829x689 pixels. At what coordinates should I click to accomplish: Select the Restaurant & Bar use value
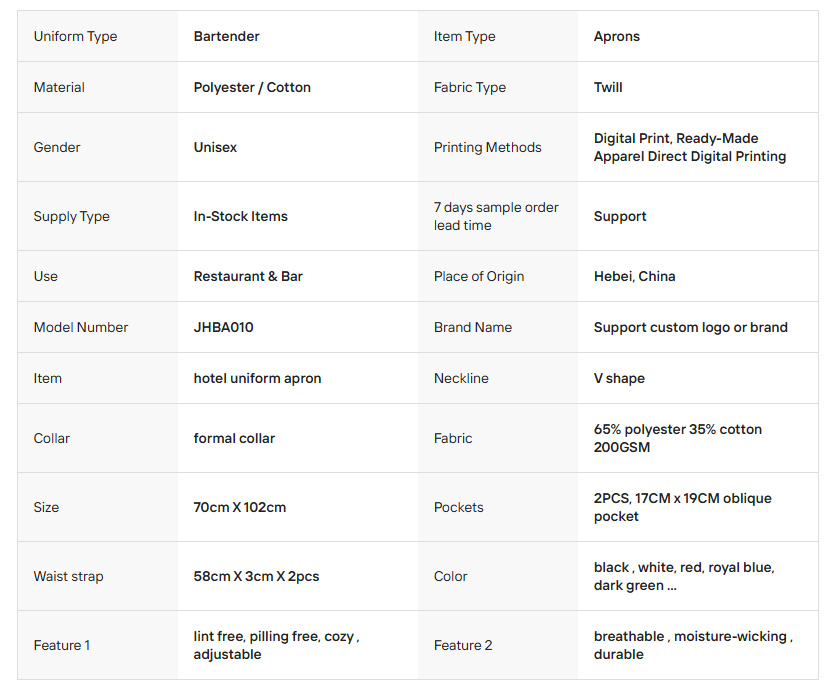248,277
